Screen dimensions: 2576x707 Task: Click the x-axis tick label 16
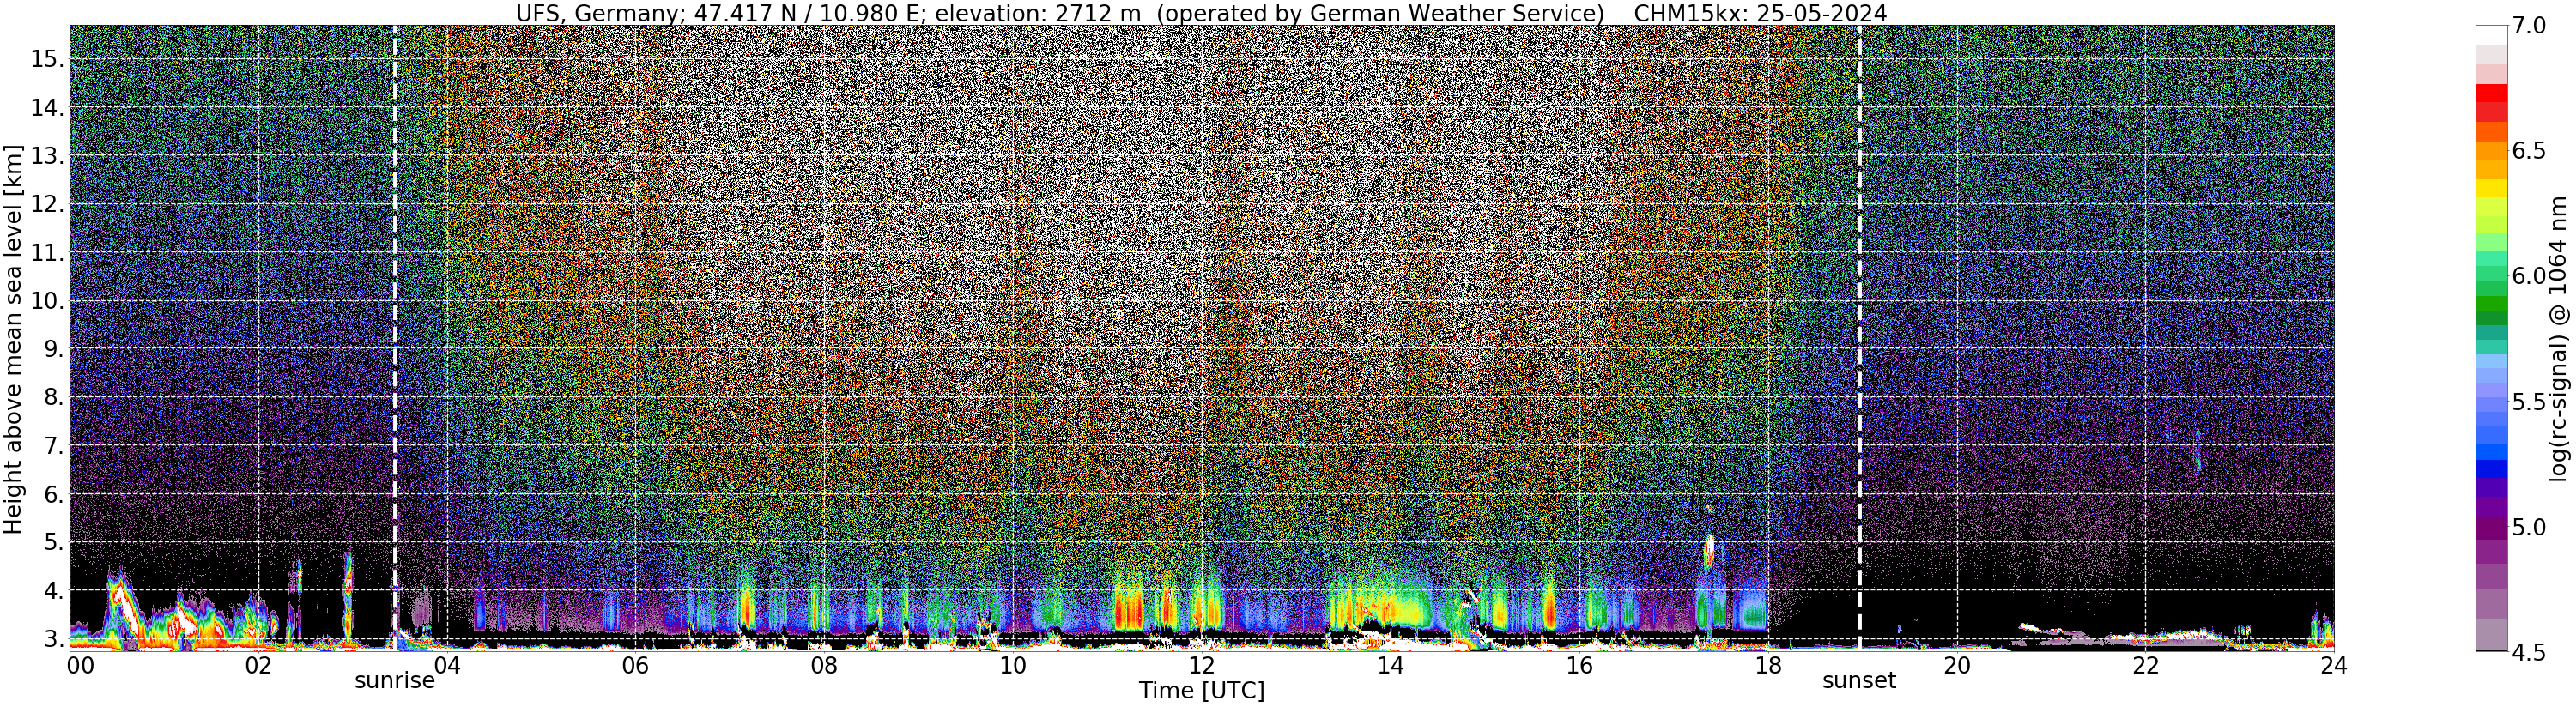pos(1579,665)
